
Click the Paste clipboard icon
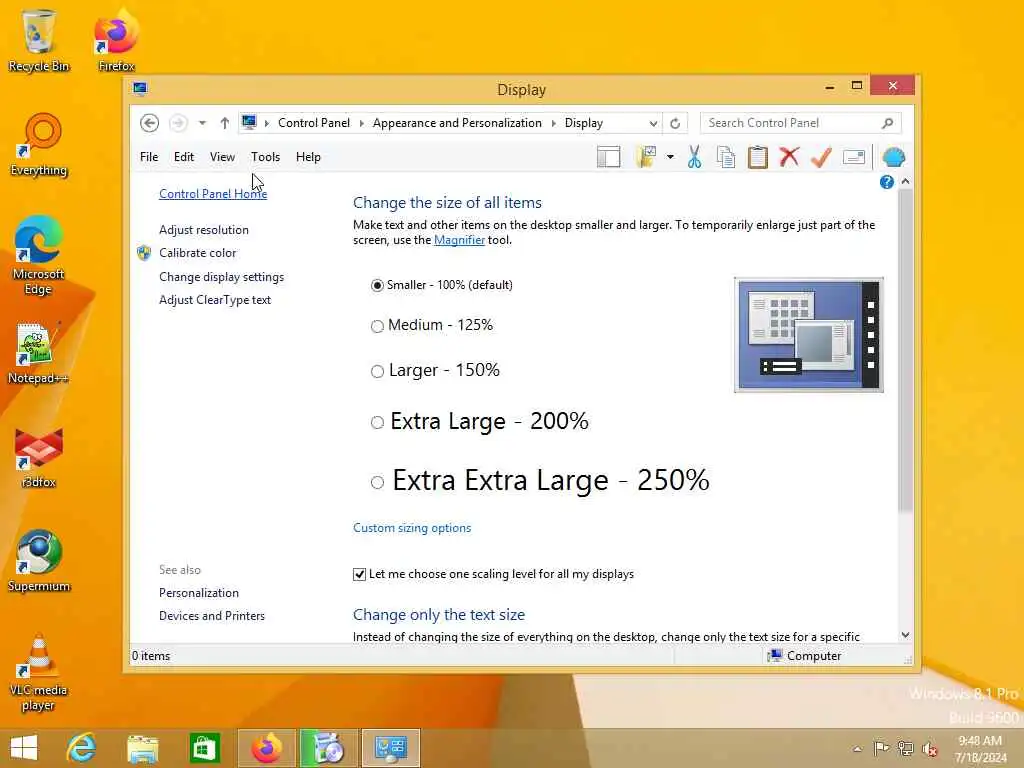[758, 157]
